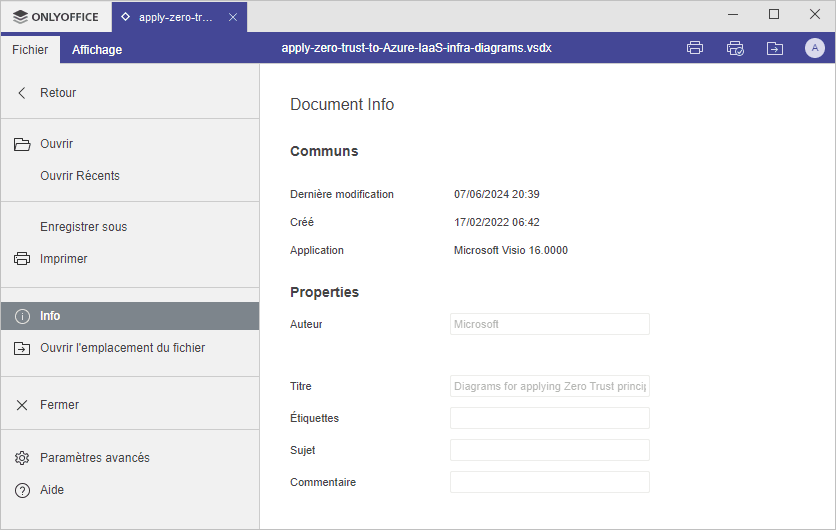Image resolution: width=836 pixels, height=530 pixels.
Task: Open Paramètres avancés
Action: (130, 458)
